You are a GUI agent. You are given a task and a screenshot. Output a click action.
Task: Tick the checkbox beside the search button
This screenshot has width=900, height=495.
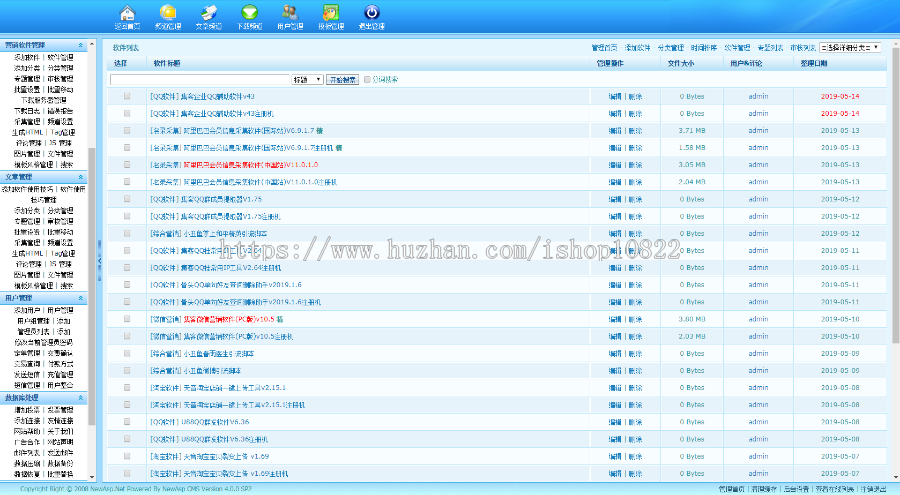click(x=367, y=79)
